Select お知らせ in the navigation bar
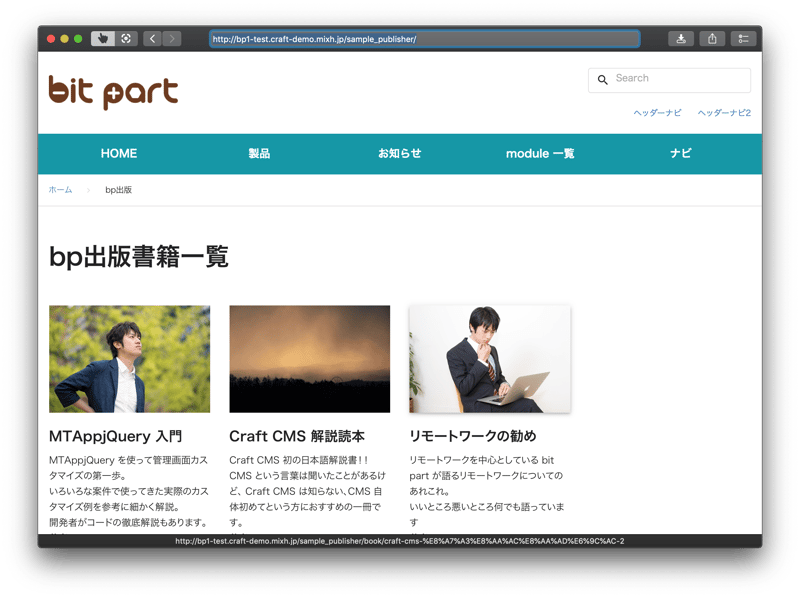Screen dimensions: 800x598 click(x=399, y=154)
